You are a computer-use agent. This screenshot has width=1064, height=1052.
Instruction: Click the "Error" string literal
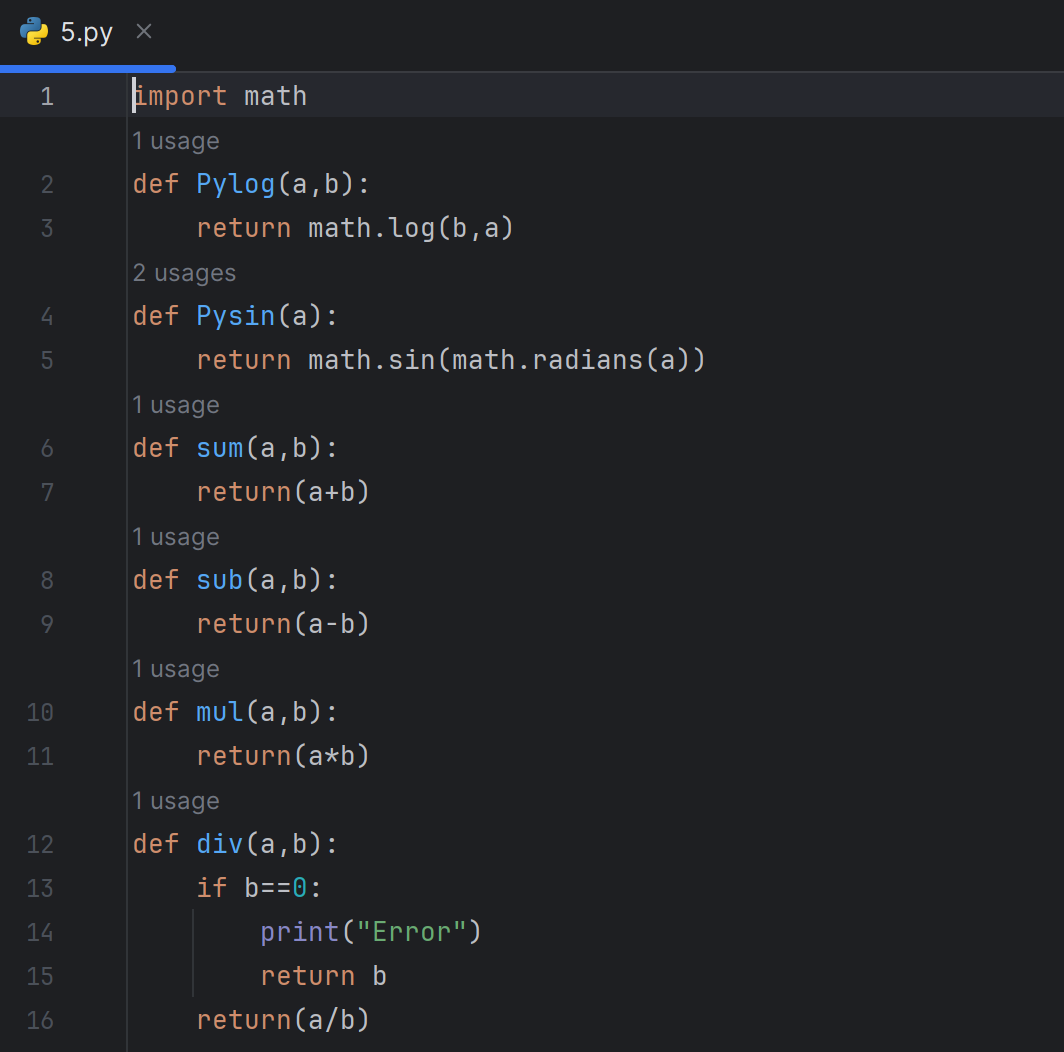pyautogui.click(x=419, y=932)
